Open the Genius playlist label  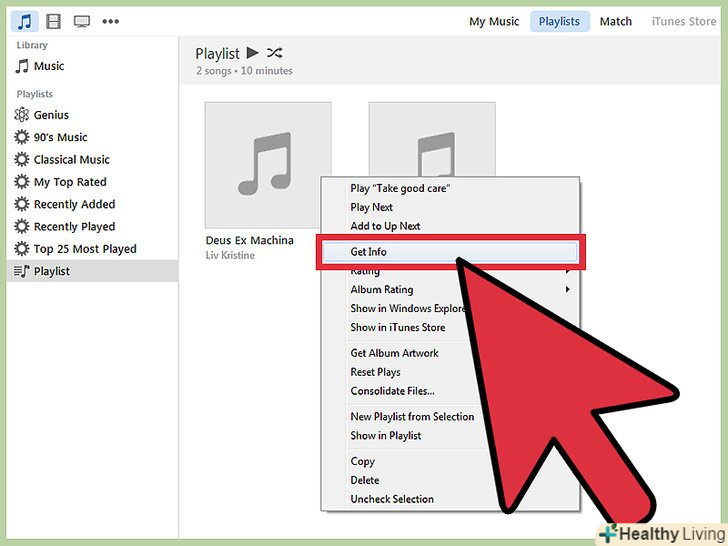[x=51, y=115]
